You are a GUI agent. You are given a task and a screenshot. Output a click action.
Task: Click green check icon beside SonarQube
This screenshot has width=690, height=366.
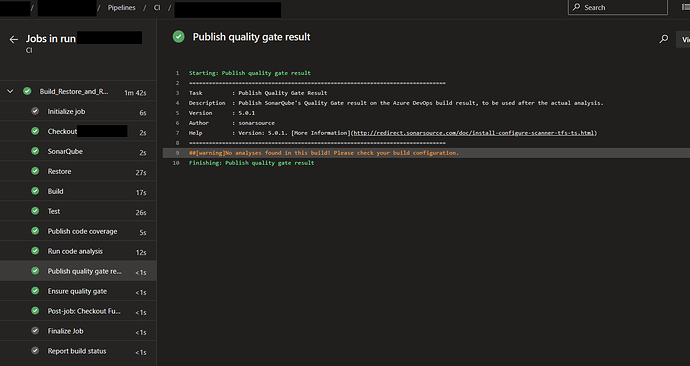(35, 151)
